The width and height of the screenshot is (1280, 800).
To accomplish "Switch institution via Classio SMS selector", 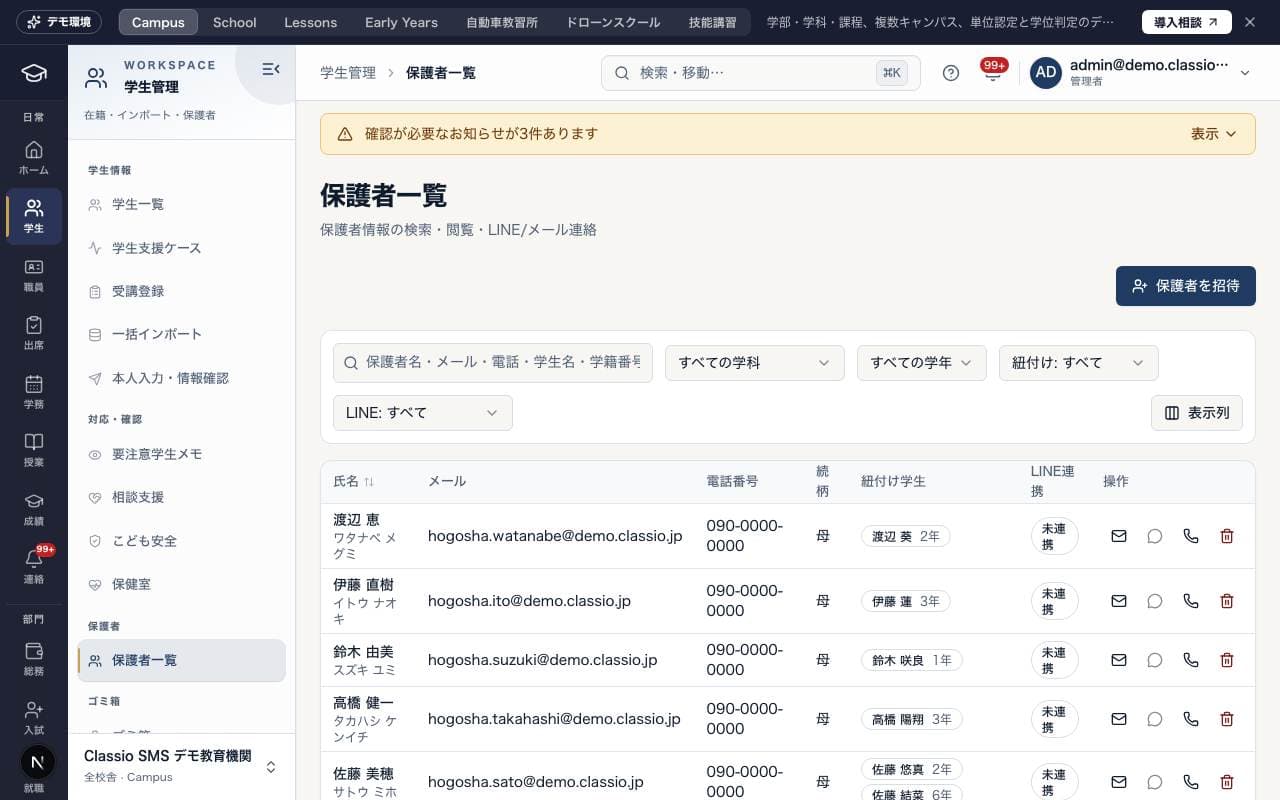I will (x=181, y=765).
